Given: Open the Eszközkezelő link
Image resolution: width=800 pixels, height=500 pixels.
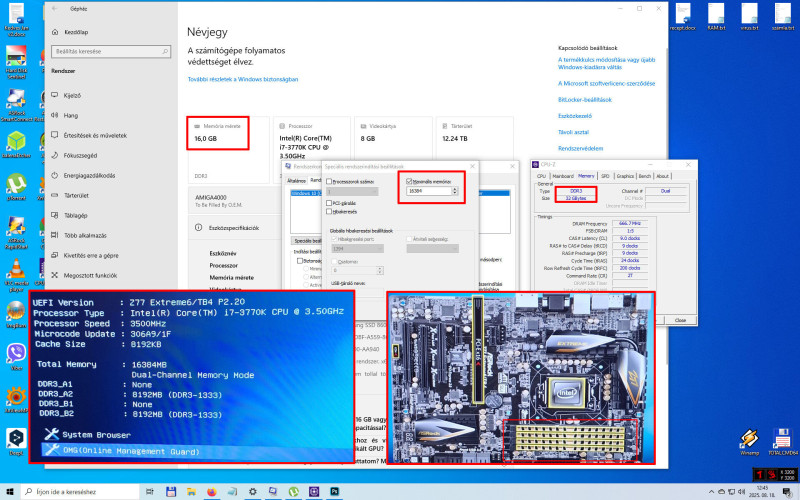Looking at the screenshot, I should 575,116.
